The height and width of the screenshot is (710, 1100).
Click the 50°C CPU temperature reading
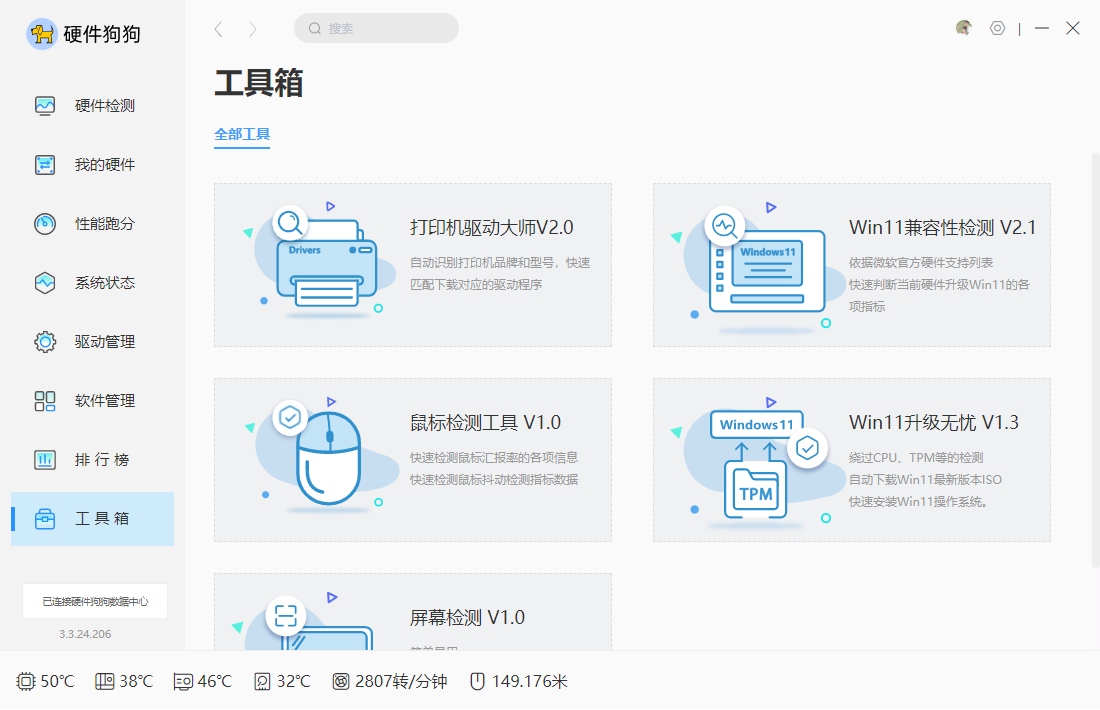[58, 681]
